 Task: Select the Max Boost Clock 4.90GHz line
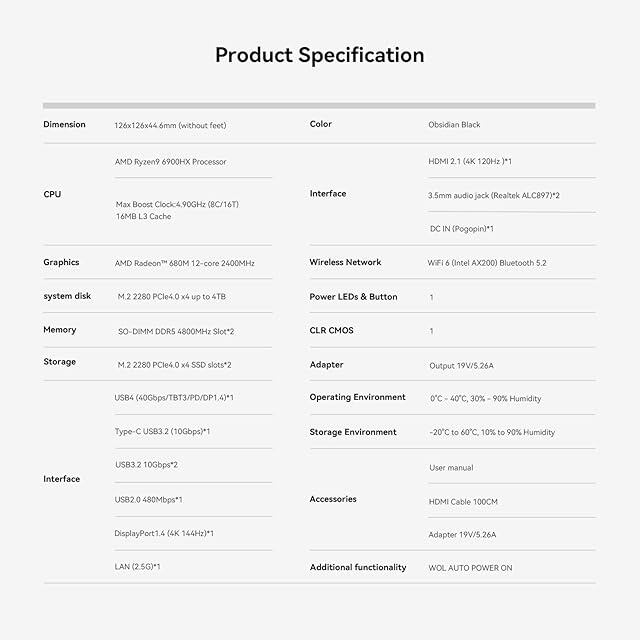tap(177, 204)
